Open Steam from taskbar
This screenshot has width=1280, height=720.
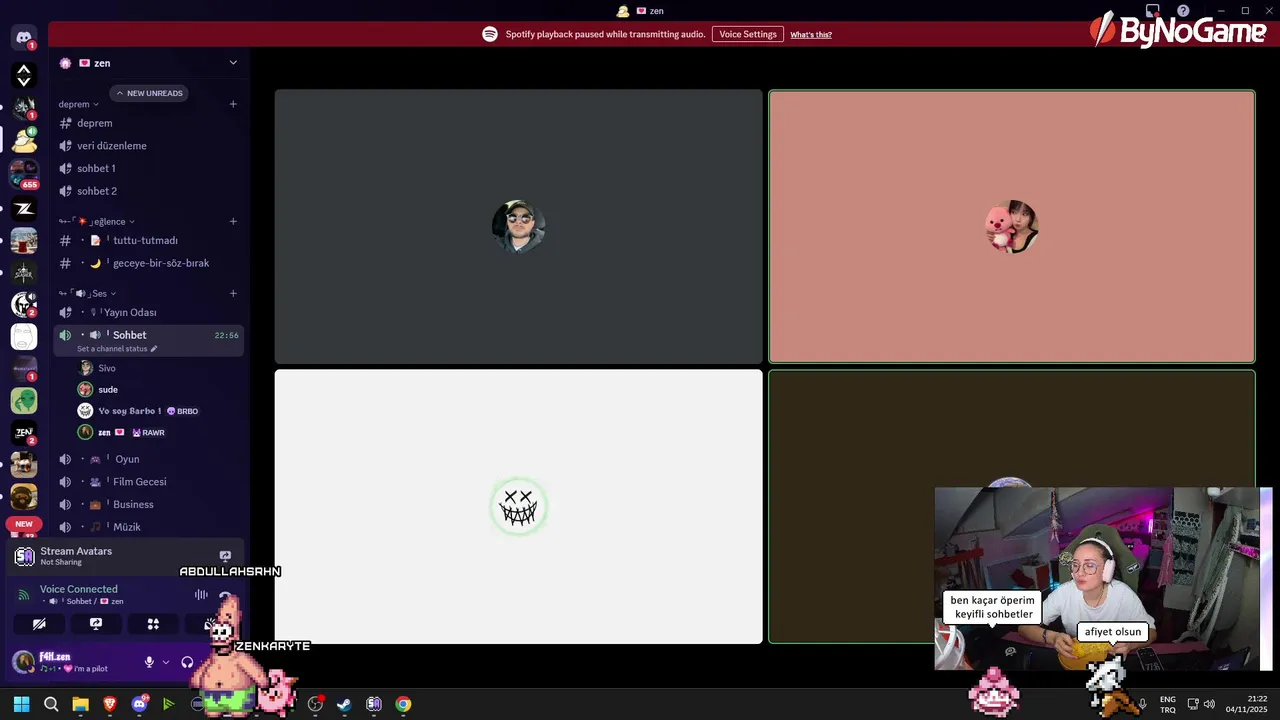coord(344,704)
